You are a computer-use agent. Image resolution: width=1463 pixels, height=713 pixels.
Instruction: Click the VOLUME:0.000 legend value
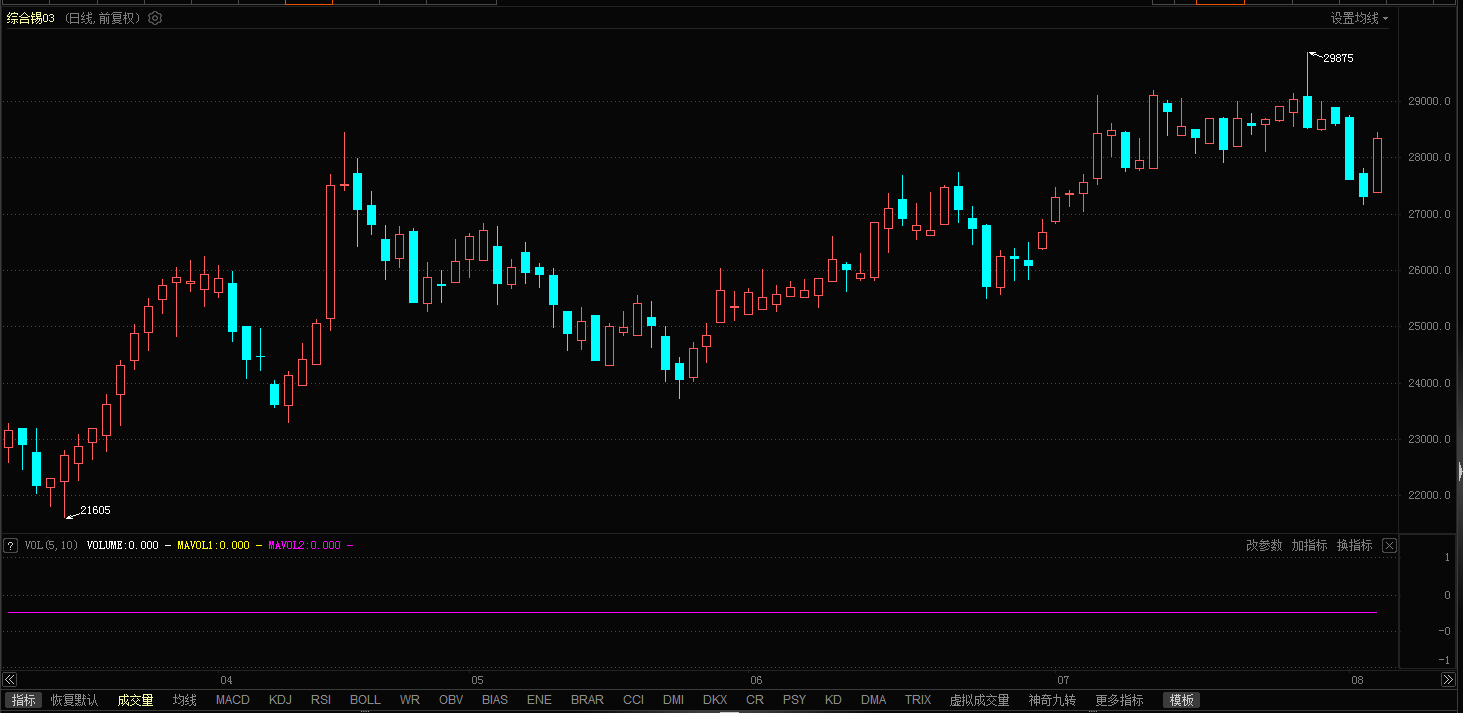pos(122,545)
